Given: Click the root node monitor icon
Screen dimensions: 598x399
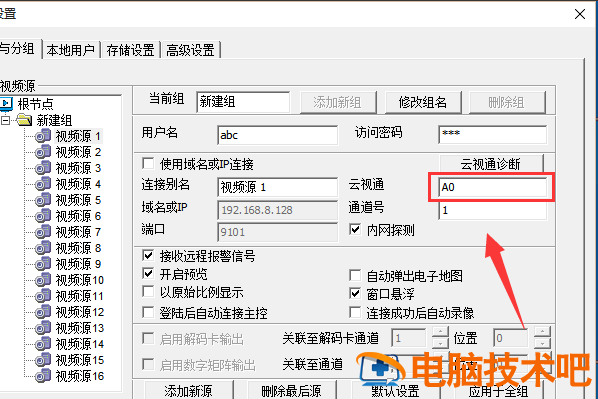Looking at the screenshot, I should pos(6,103).
